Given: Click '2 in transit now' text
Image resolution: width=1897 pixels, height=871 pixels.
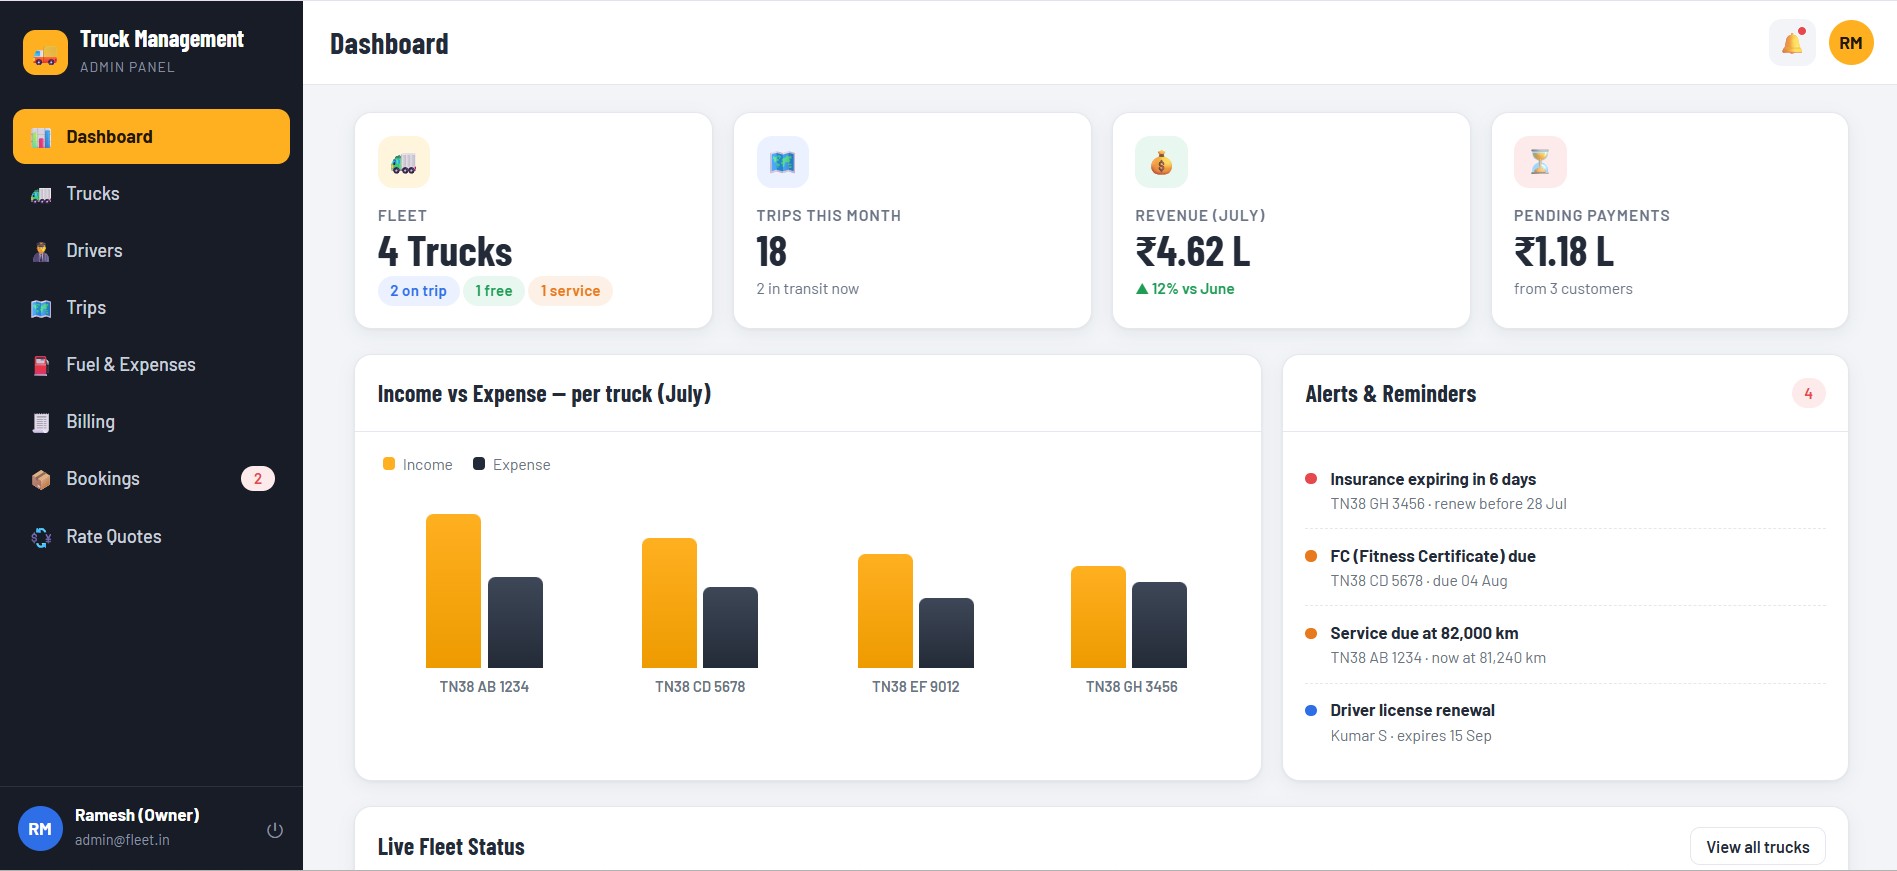Looking at the screenshot, I should [807, 289].
